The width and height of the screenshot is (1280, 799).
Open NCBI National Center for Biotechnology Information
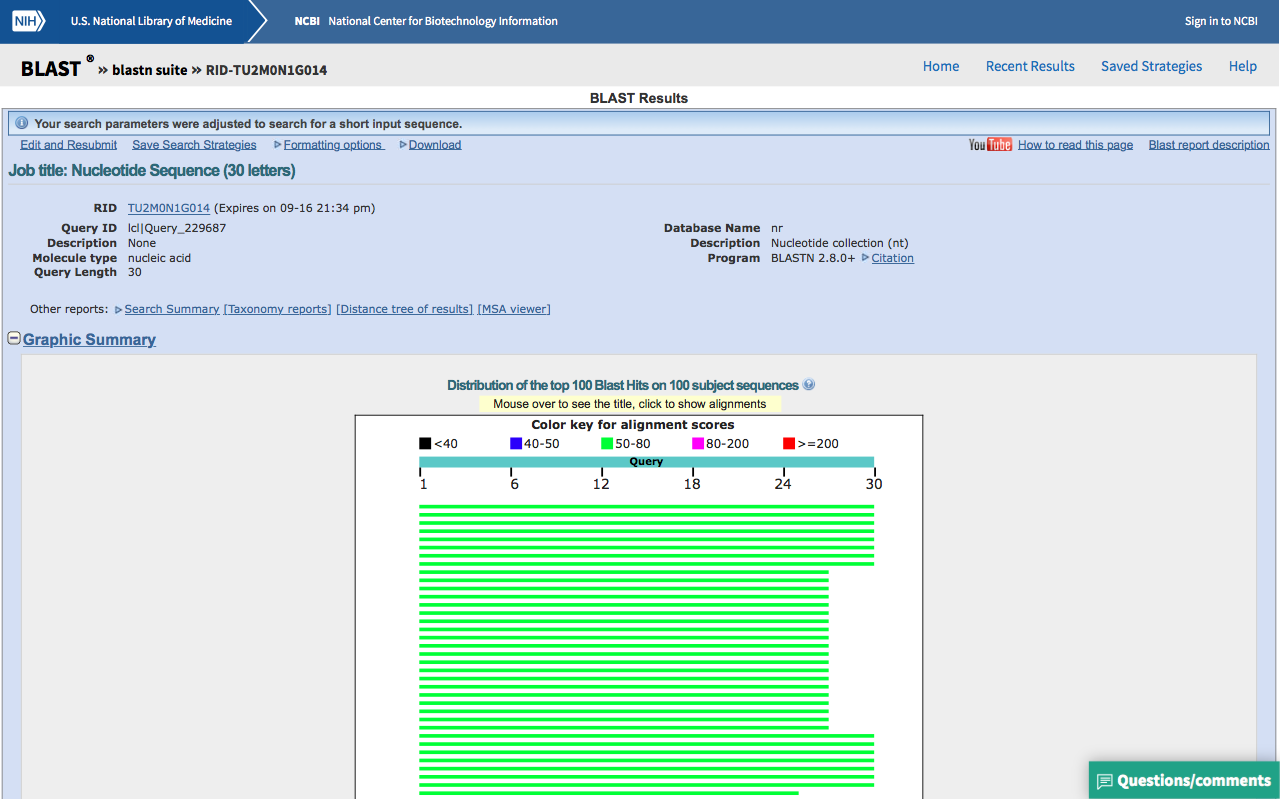[426, 21]
